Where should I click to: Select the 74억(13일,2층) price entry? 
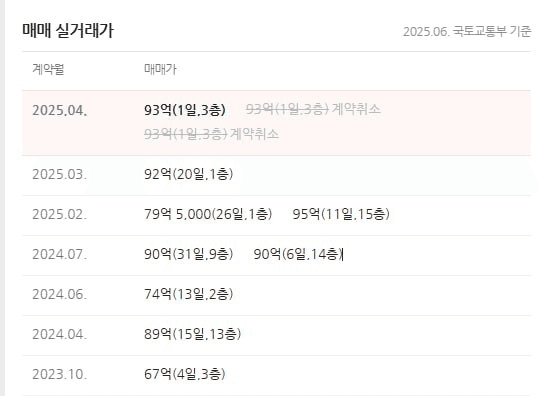[x=188, y=294]
